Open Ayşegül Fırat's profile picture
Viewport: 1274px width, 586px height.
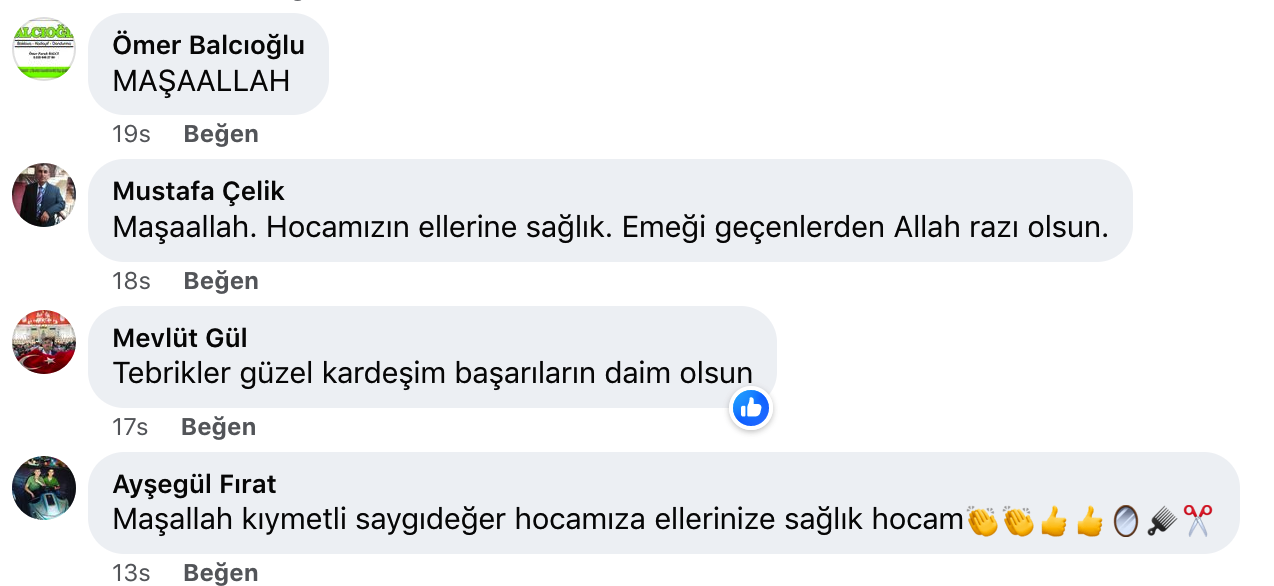click(x=44, y=488)
